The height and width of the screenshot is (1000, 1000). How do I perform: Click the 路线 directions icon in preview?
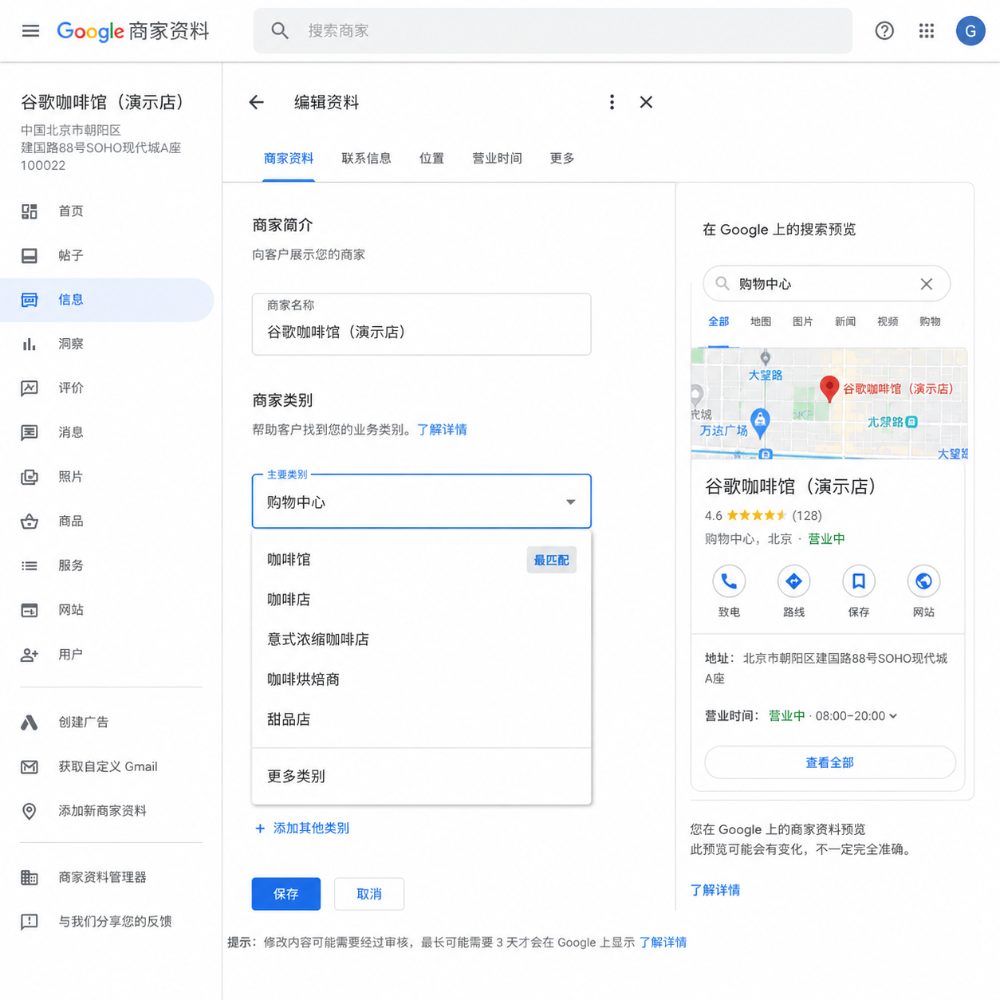[x=793, y=581]
